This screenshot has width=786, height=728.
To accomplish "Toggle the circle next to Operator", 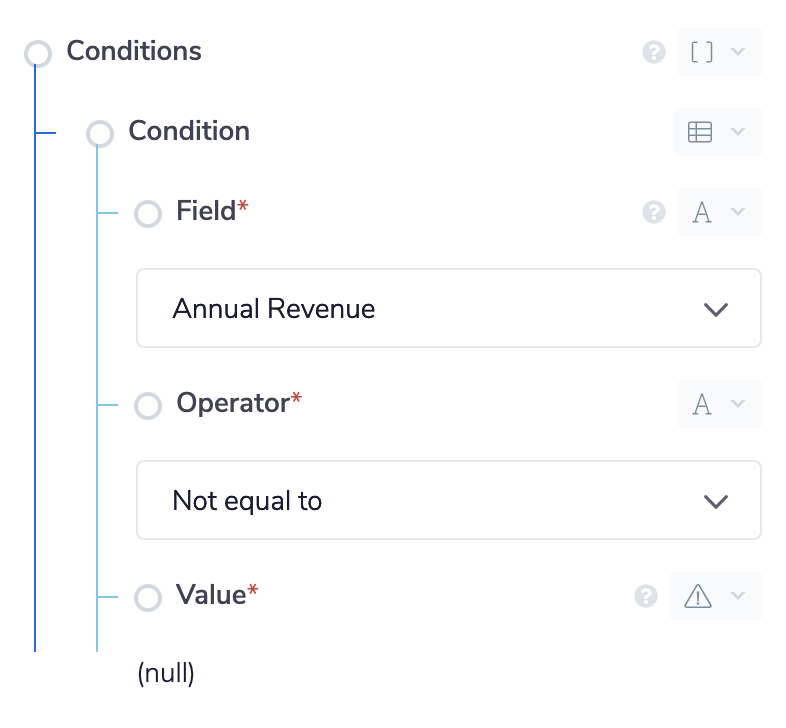I will [x=148, y=406].
